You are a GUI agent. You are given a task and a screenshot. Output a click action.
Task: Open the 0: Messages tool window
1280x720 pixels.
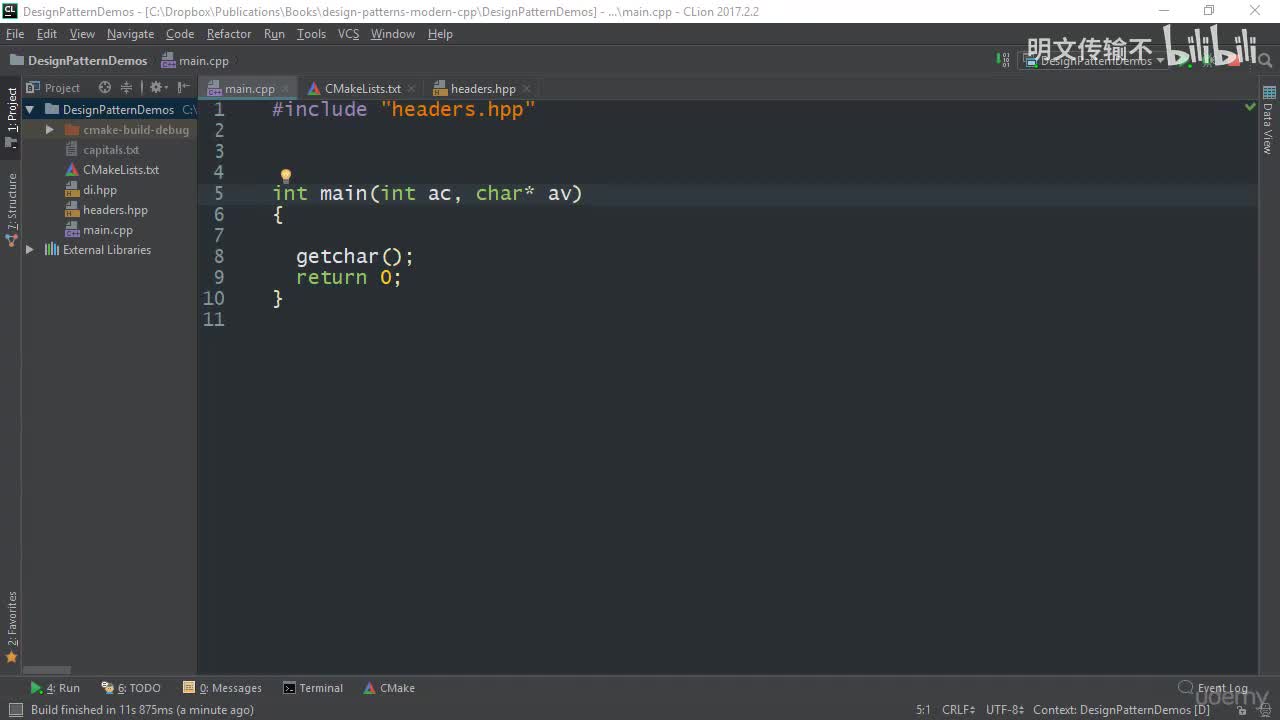[x=222, y=688]
